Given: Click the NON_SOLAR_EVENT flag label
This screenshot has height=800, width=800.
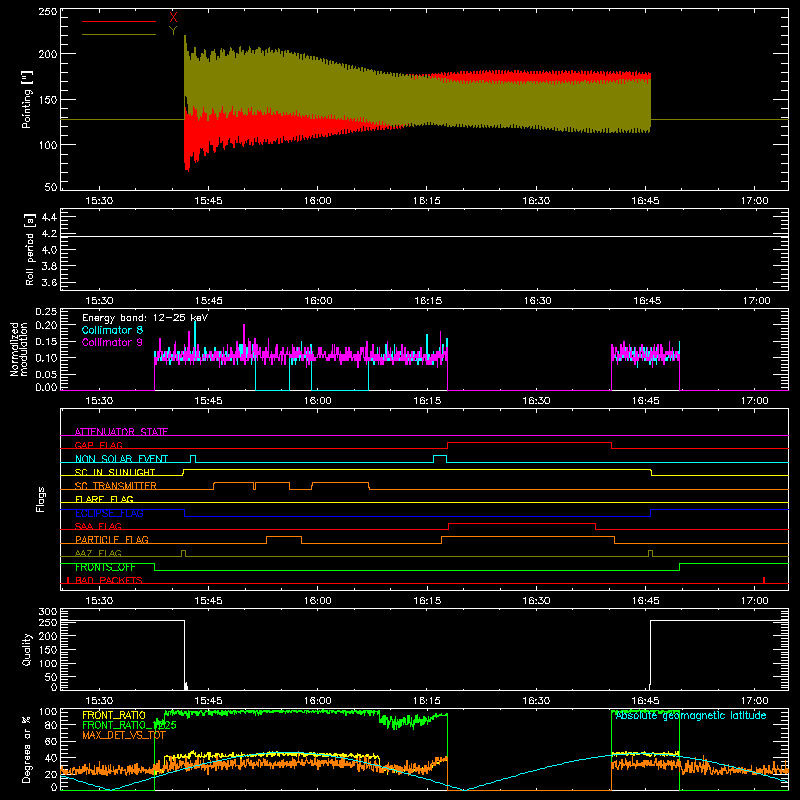Looking at the screenshot, I should (x=121, y=459).
